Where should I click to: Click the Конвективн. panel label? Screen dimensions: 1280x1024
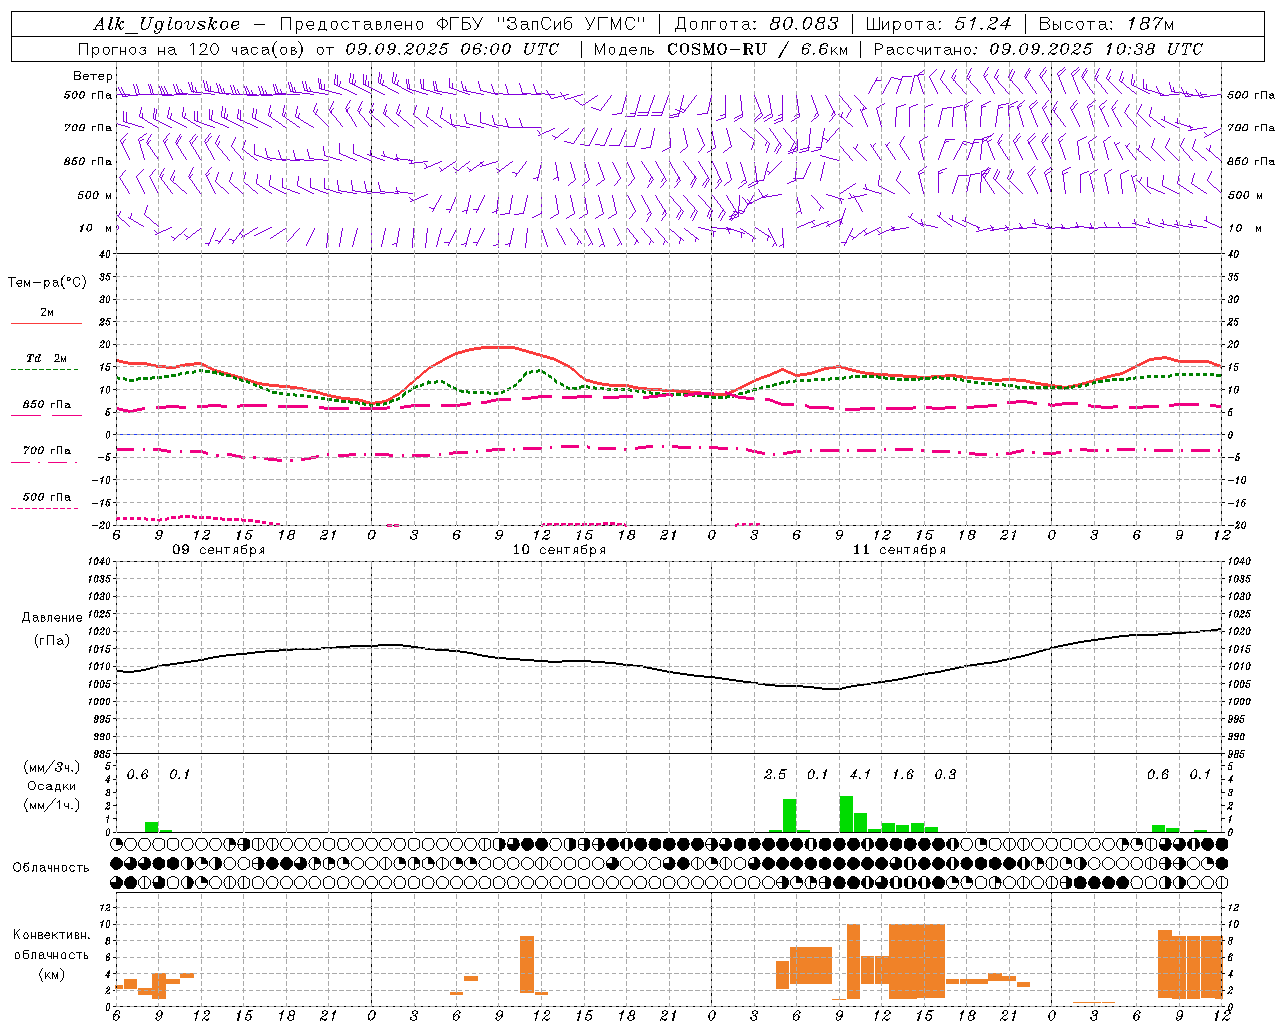[51, 935]
